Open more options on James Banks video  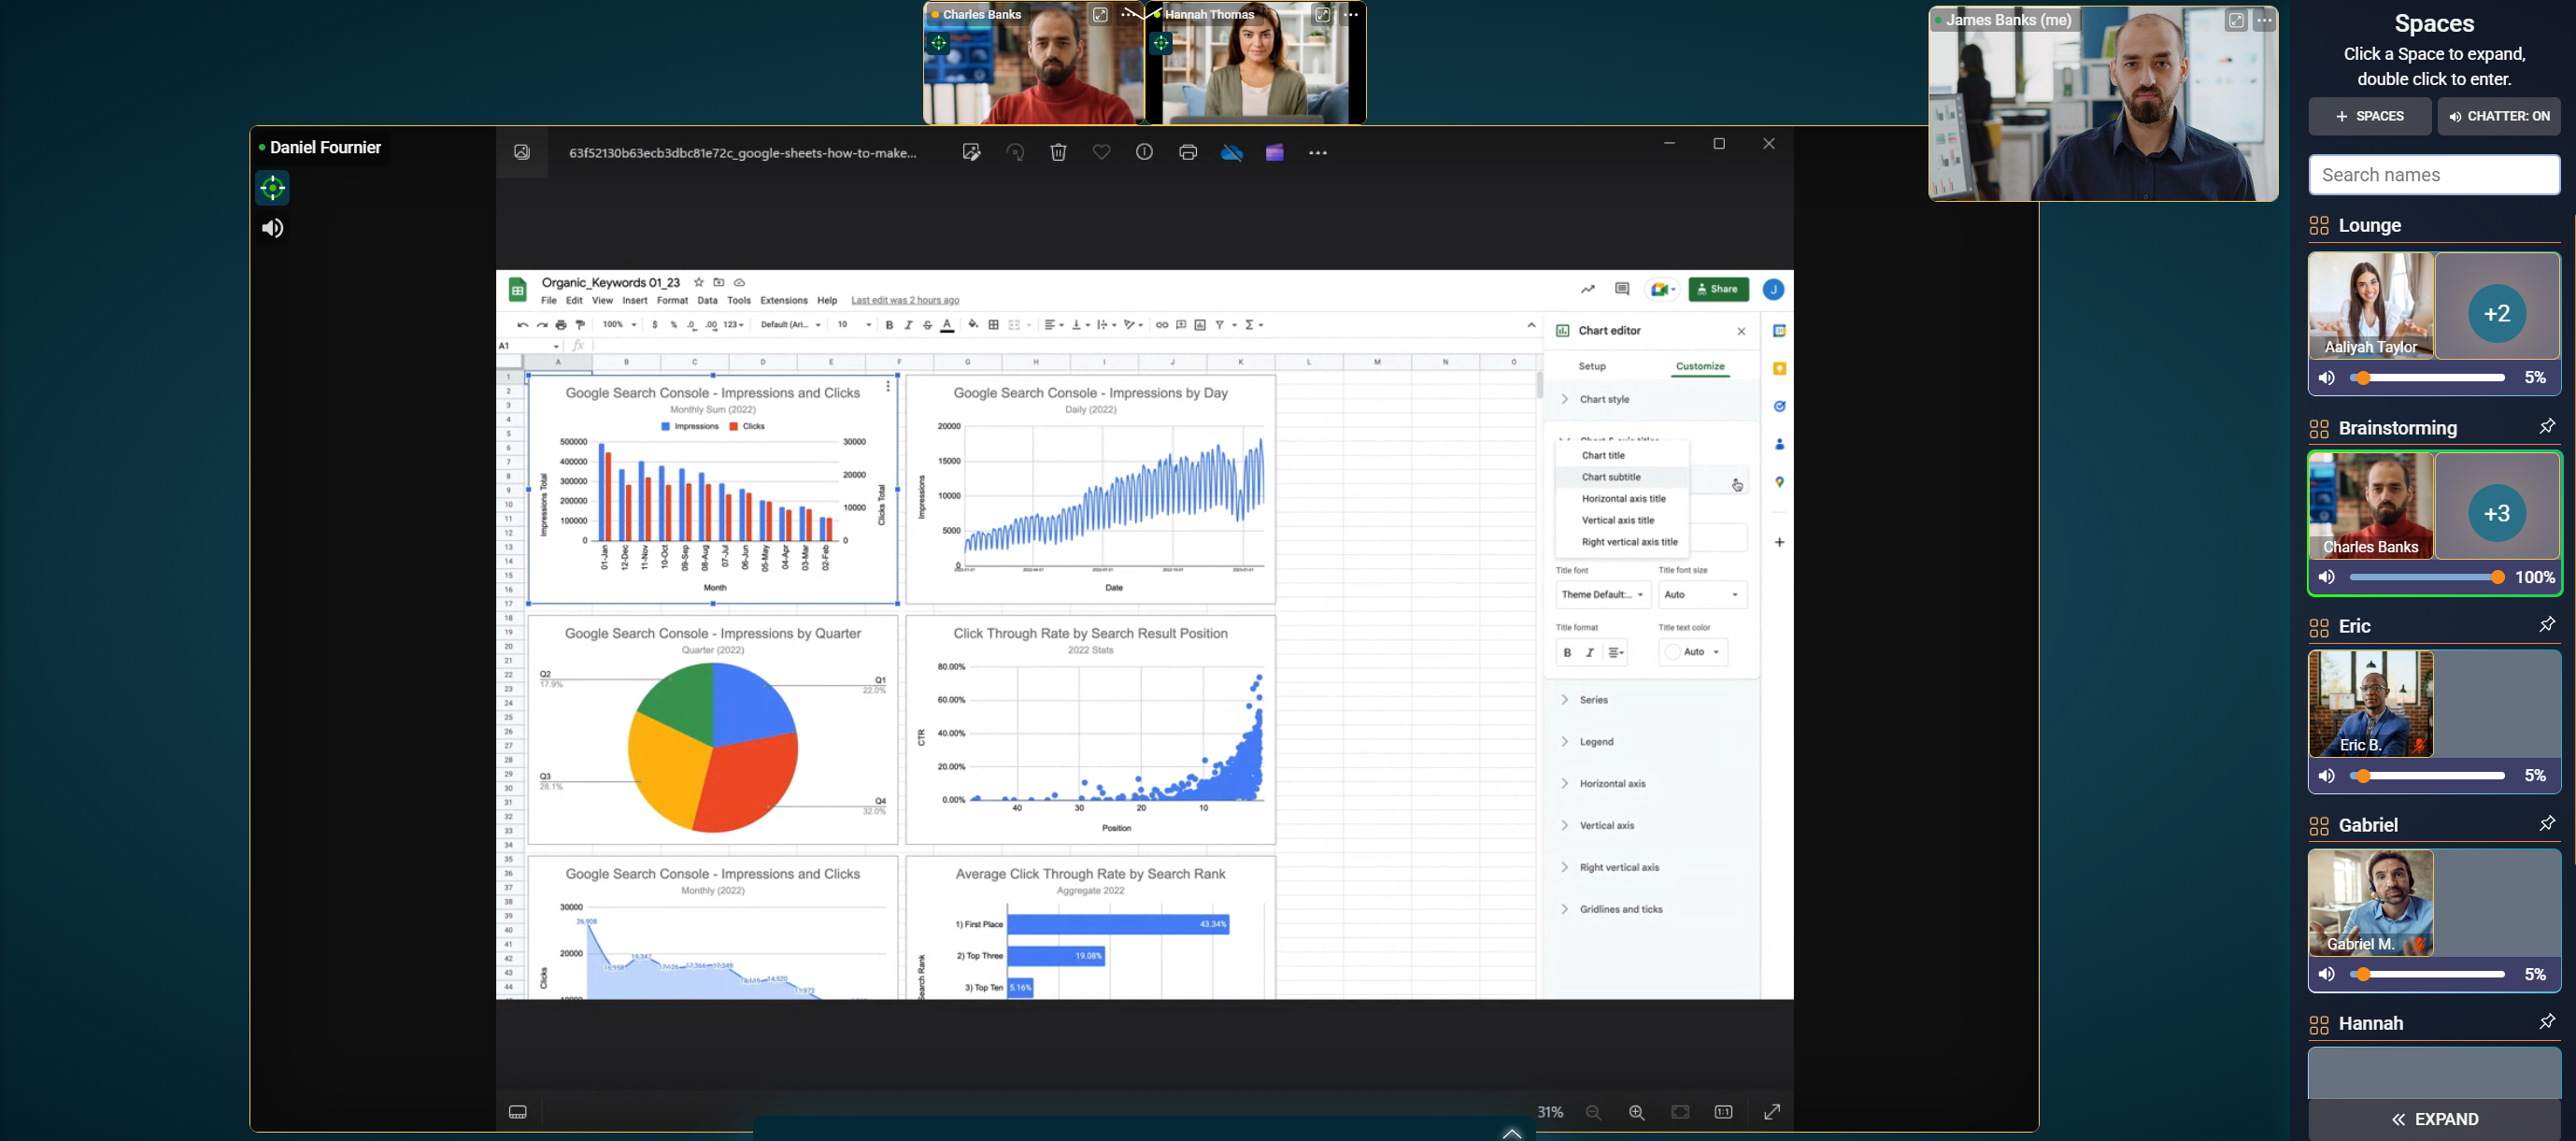pyautogui.click(x=2264, y=20)
